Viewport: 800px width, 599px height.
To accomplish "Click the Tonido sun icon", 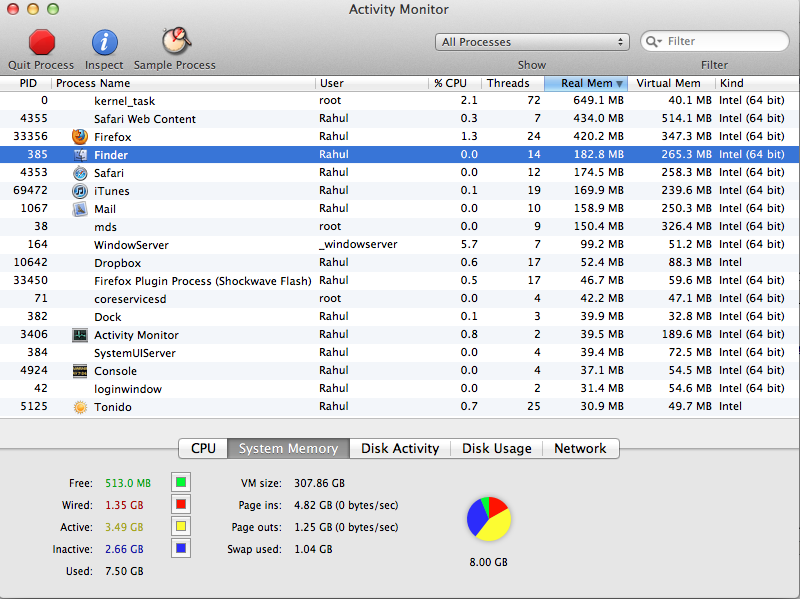I will point(80,407).
